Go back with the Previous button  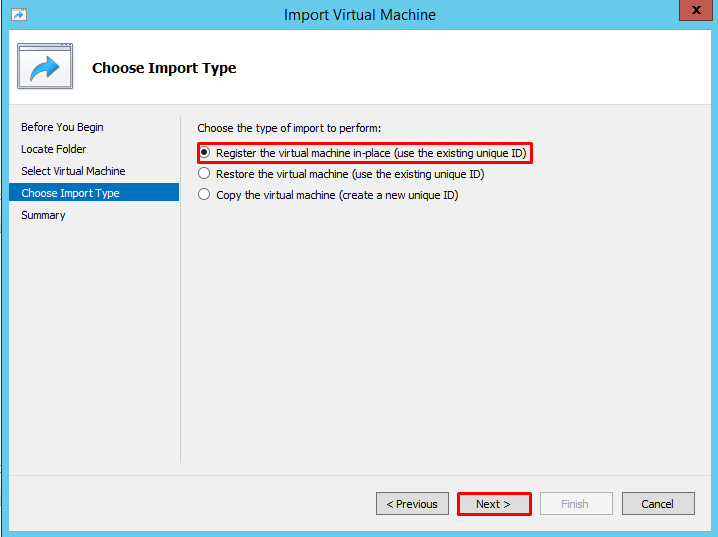pyautogui.click(x=412, y=504)
